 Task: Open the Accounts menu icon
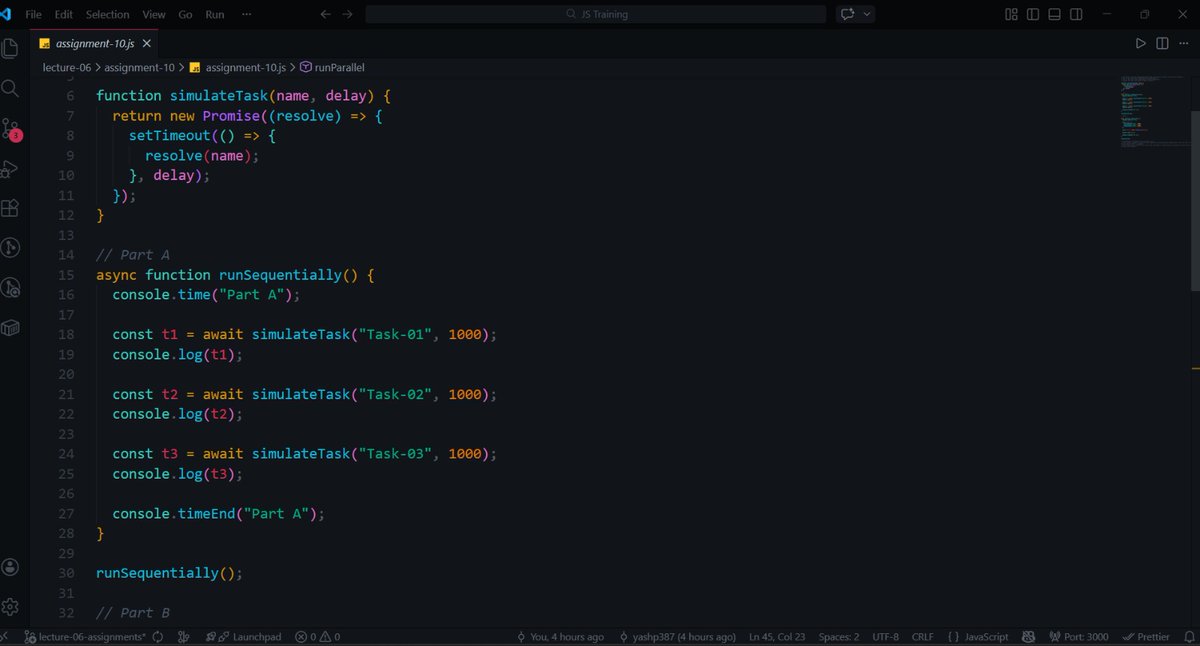[10, 567]
